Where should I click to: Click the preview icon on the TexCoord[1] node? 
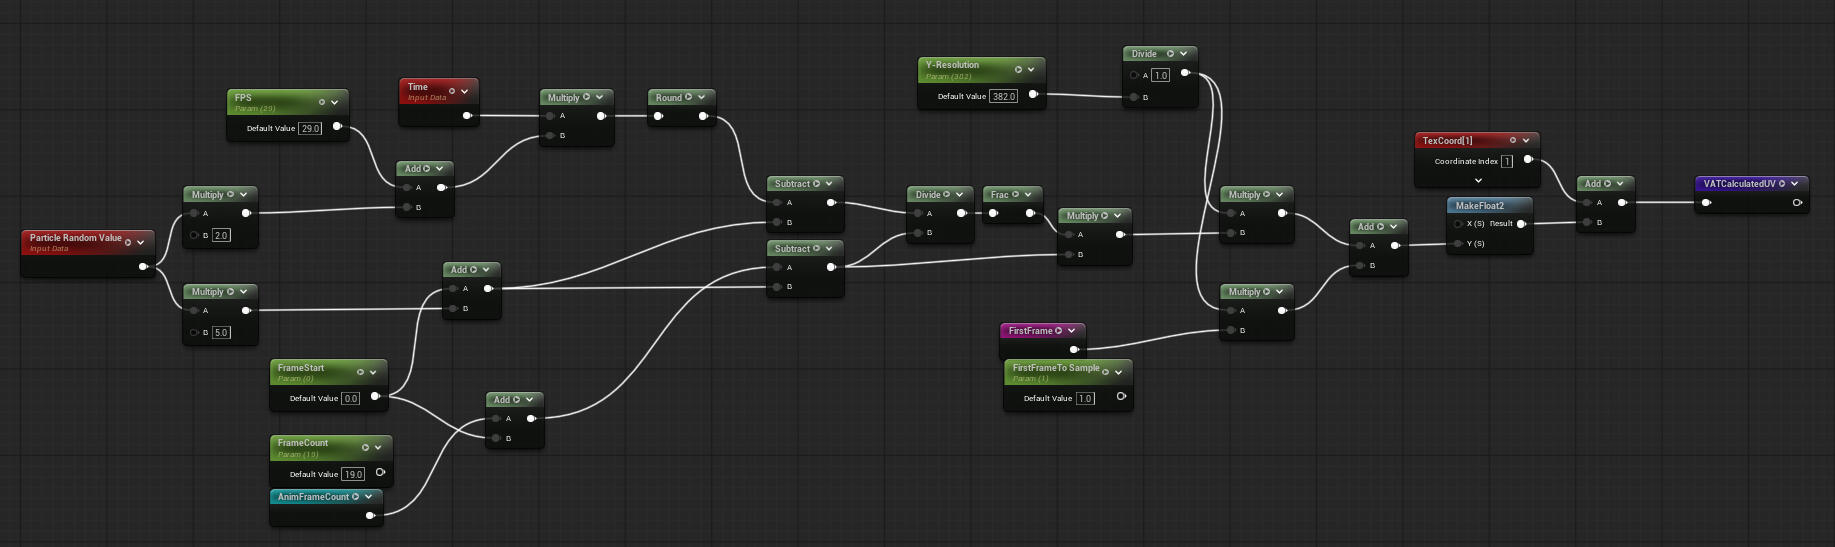coord(1512,140)
